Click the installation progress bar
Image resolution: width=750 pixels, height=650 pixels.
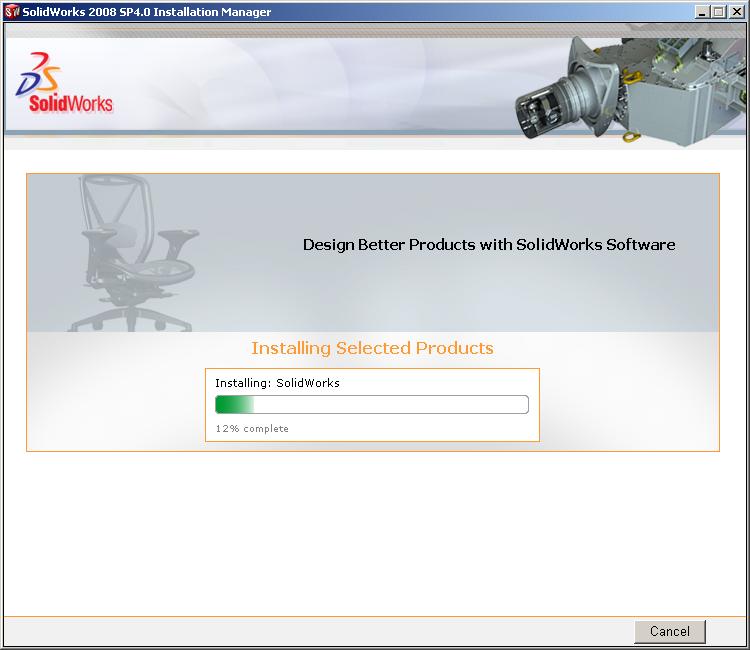tap(372, 405)
